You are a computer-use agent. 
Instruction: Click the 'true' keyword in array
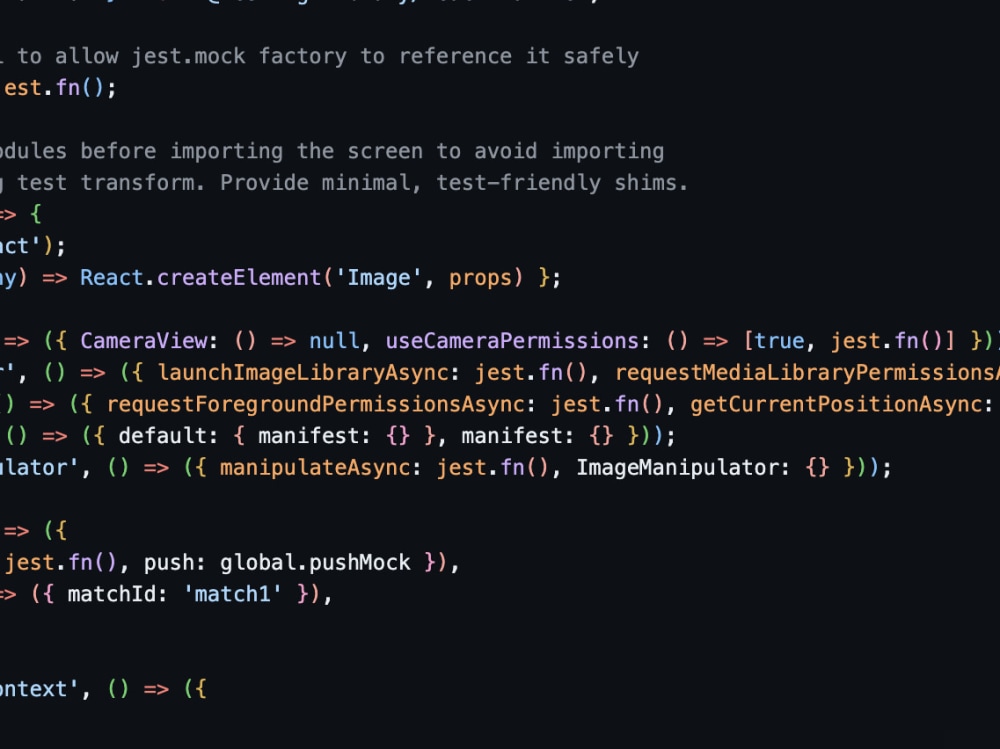point(779,341)
